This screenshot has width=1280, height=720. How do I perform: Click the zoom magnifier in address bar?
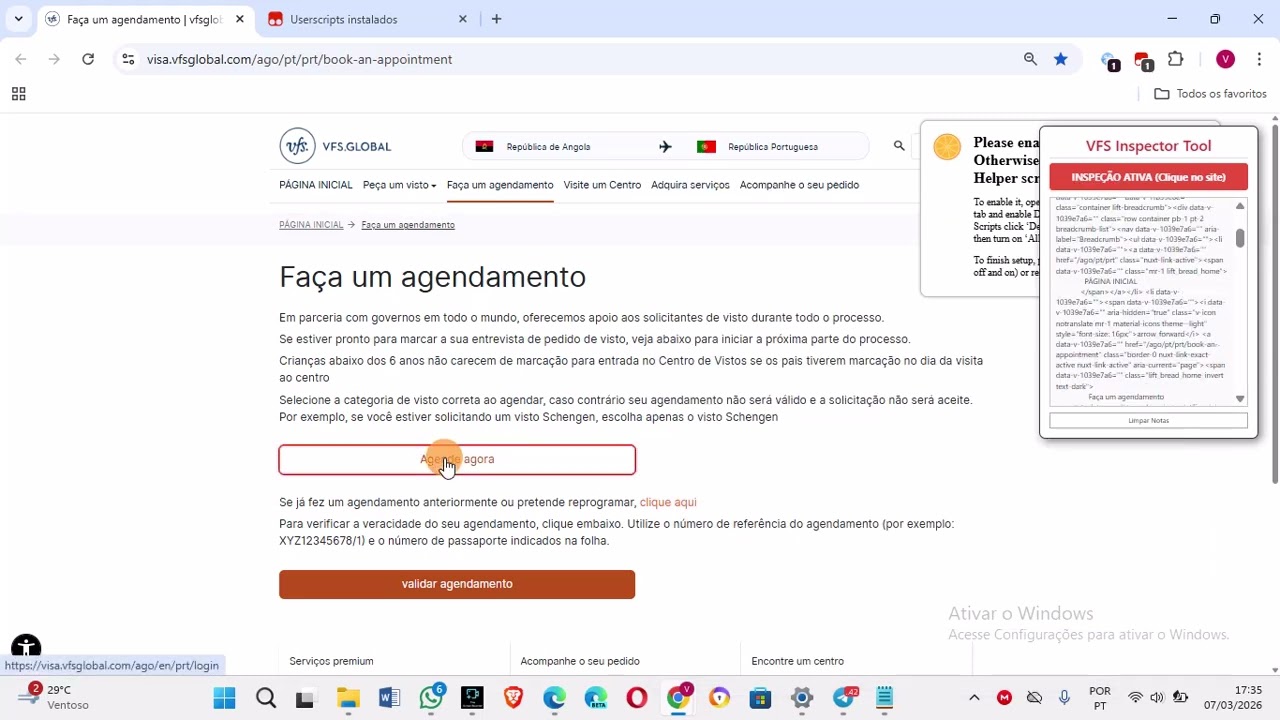1030,59
